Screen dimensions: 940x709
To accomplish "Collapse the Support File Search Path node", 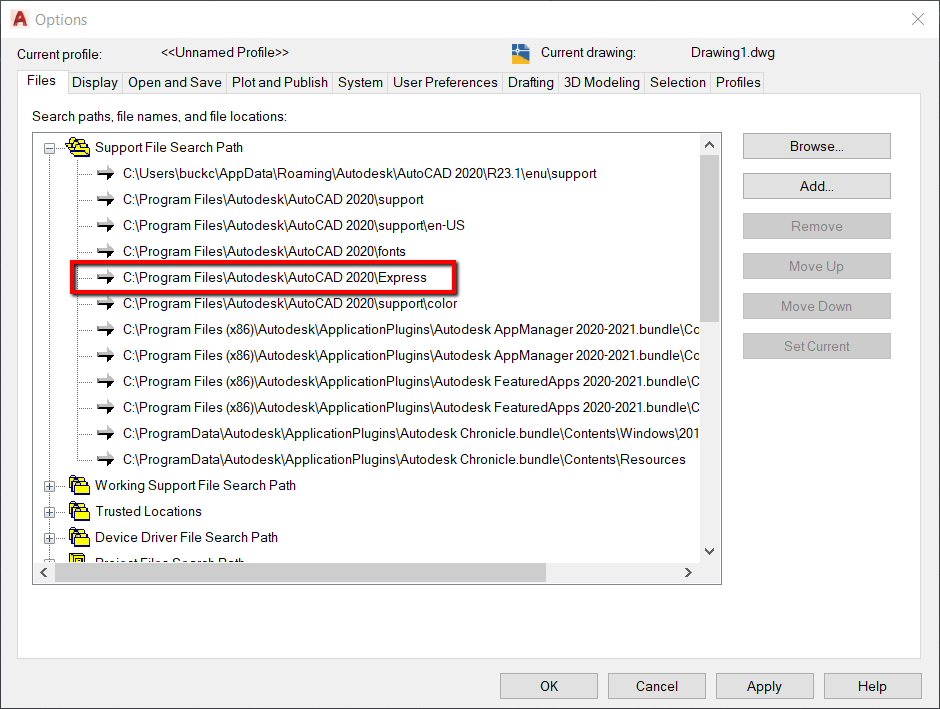I will click(x=49, y=148).
